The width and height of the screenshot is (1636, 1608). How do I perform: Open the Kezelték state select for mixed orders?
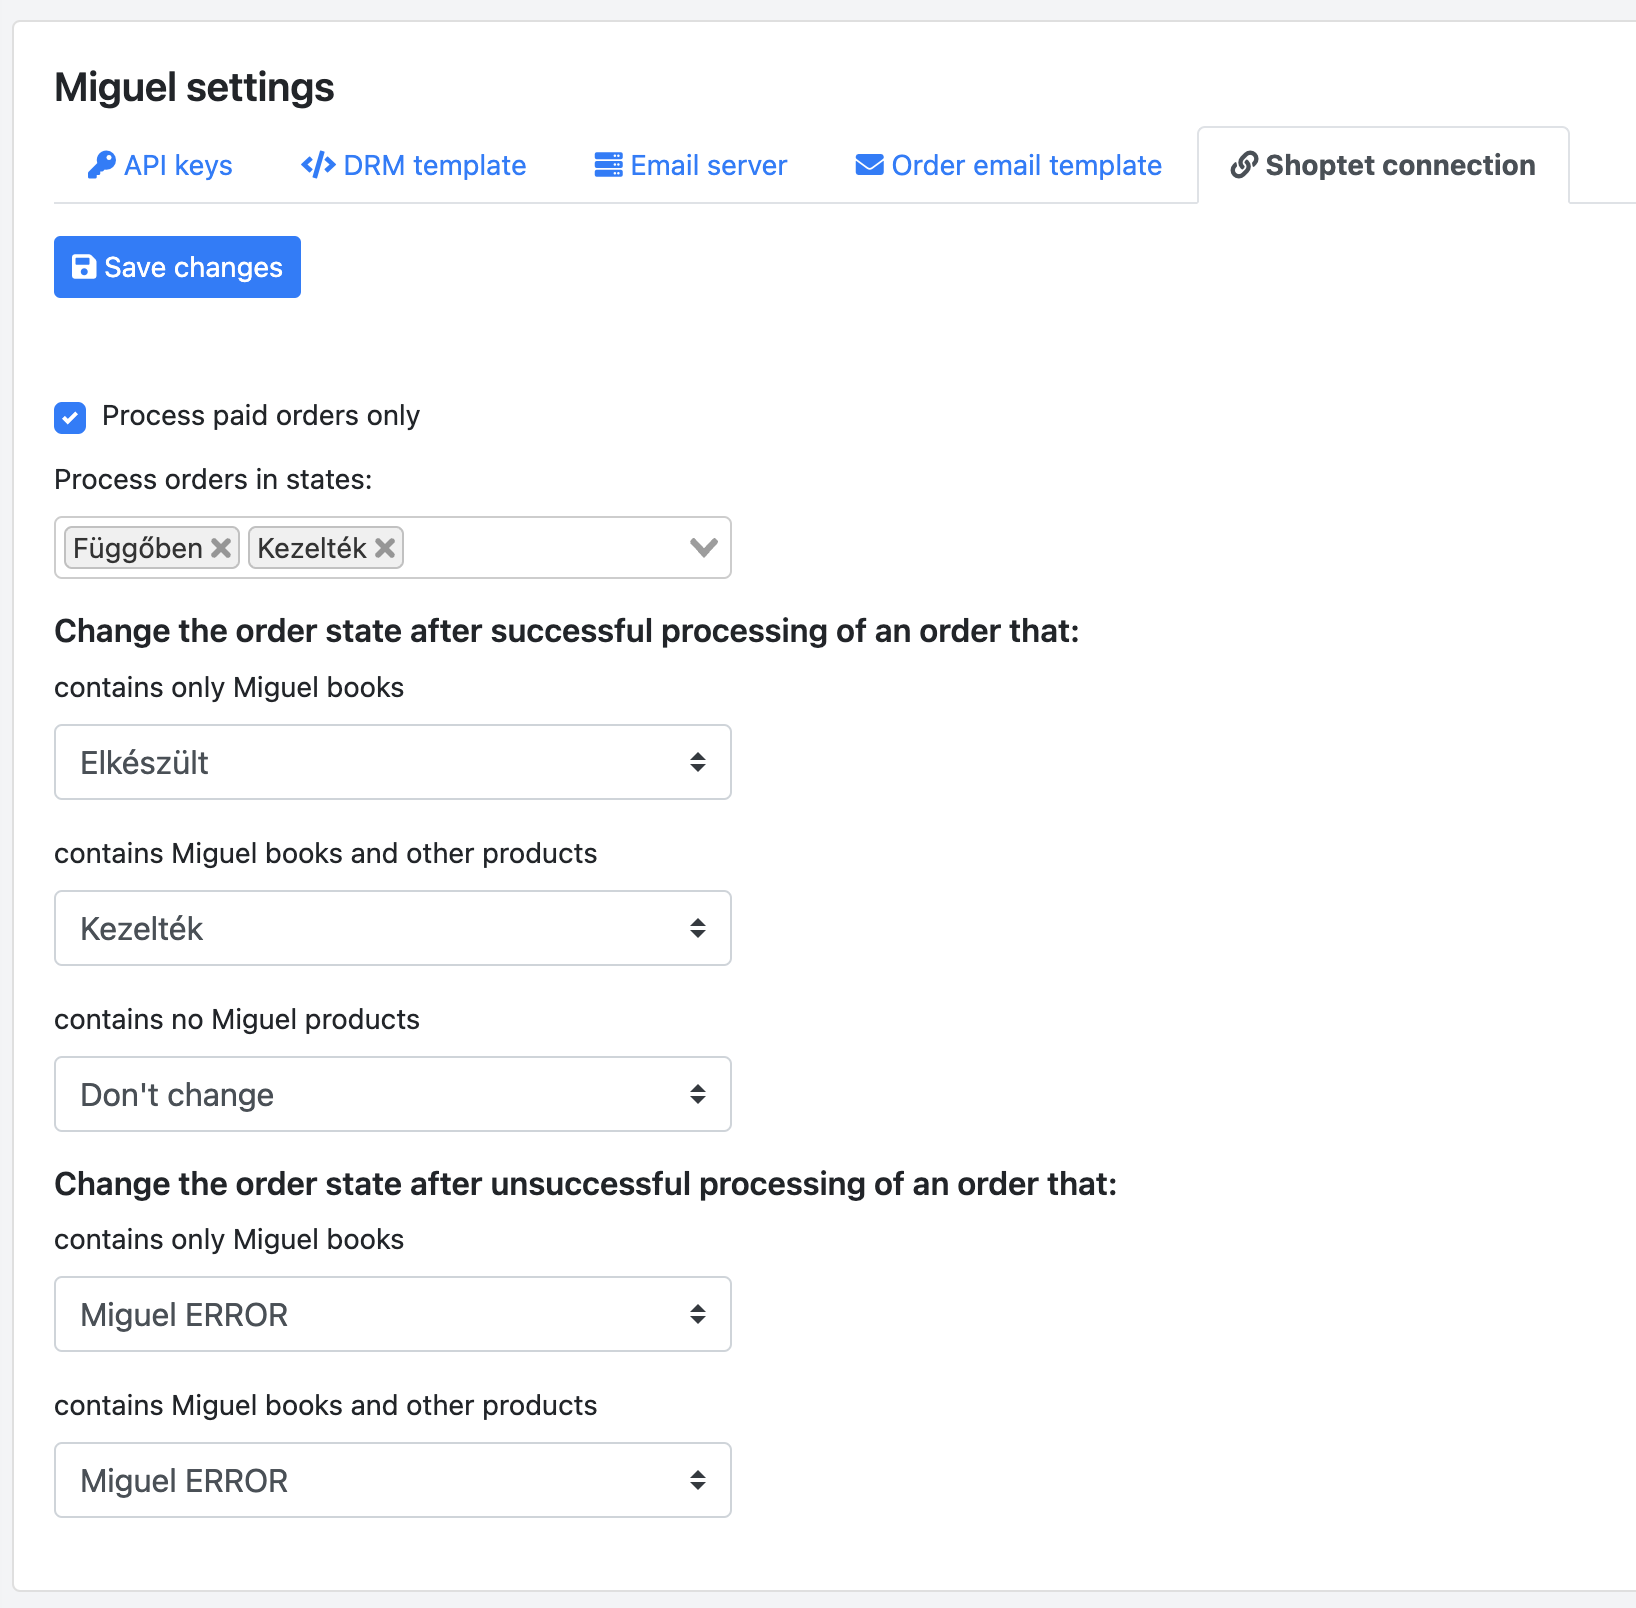(x=393, y=928)
